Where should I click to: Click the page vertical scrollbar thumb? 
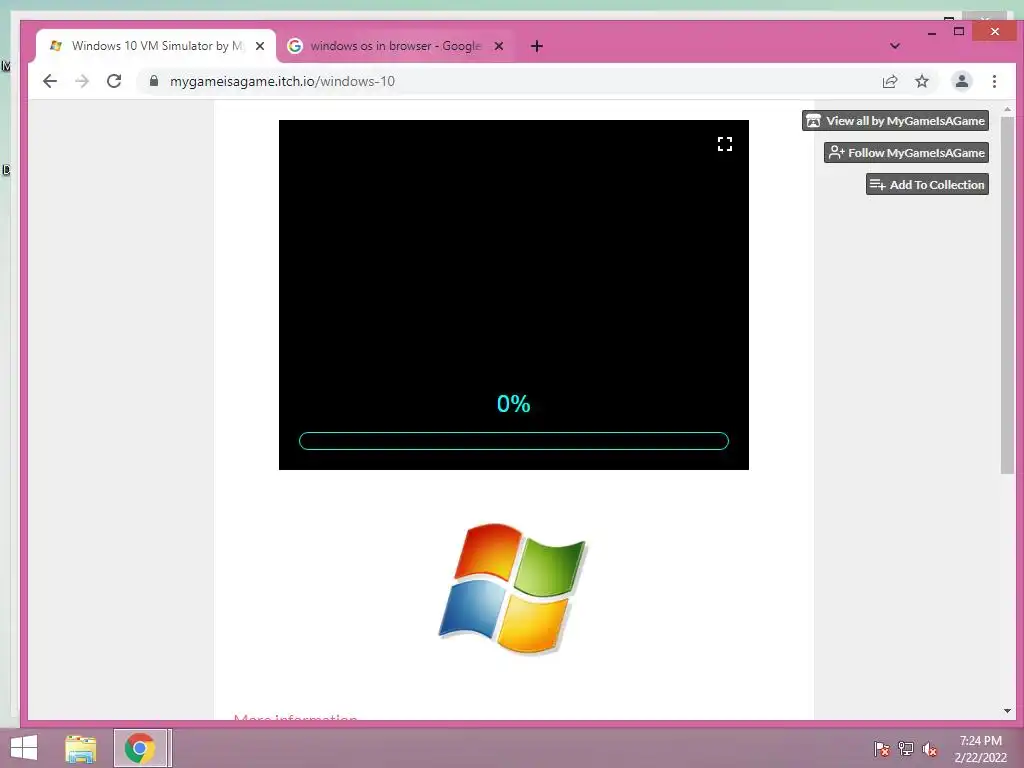pos(1007,295)
